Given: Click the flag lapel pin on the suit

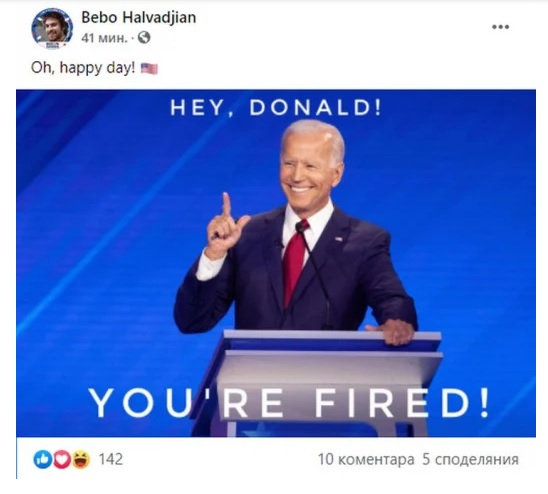Looking at the screenshot, I should point(338,239).
